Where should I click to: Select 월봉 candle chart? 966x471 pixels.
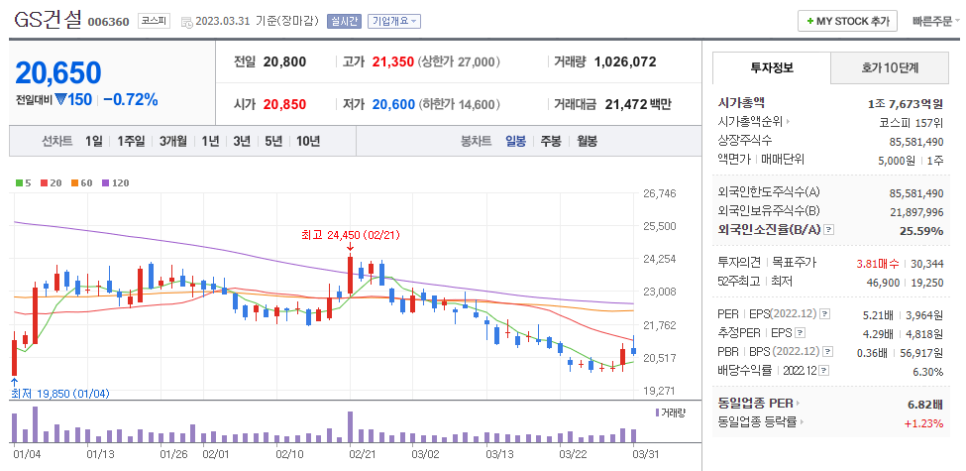pyautogui.click(x=586, y=141)
